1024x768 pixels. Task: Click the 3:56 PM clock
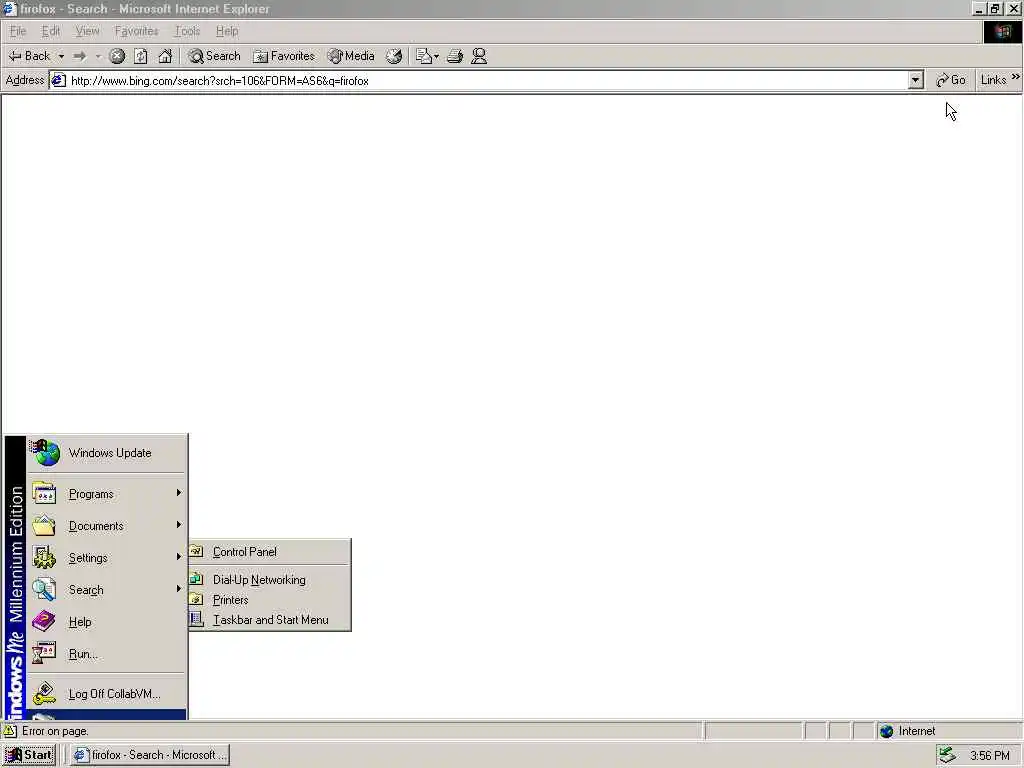989,756
